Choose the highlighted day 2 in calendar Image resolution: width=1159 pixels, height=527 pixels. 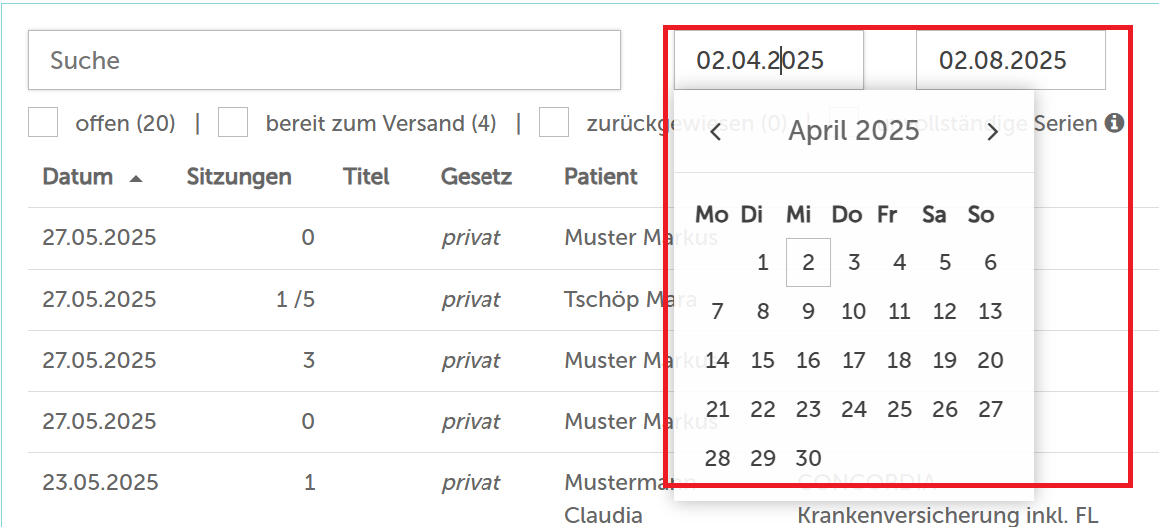(808, 262)
